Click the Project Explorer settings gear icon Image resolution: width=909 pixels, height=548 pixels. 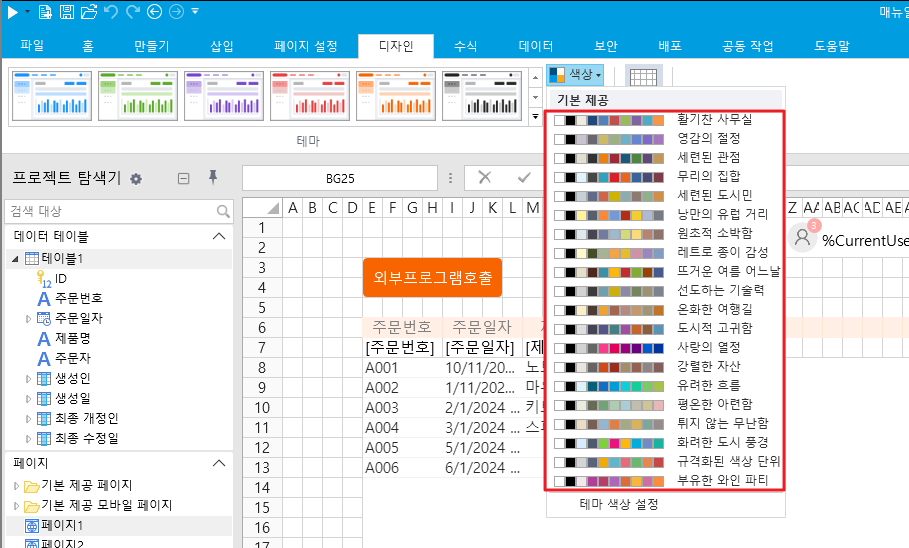click(x=136, y=179)
